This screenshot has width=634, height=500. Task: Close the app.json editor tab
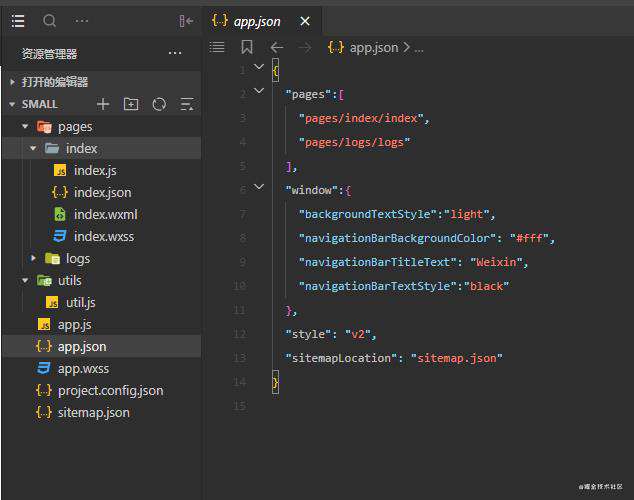pos(305,21)
